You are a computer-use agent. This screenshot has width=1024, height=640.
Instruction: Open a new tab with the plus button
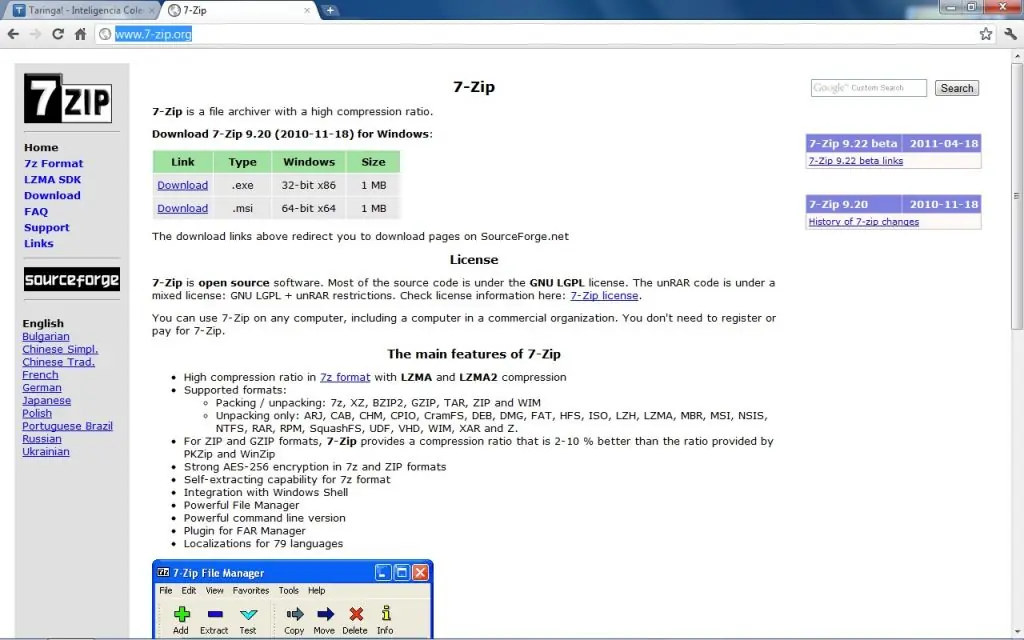point(330,10)
